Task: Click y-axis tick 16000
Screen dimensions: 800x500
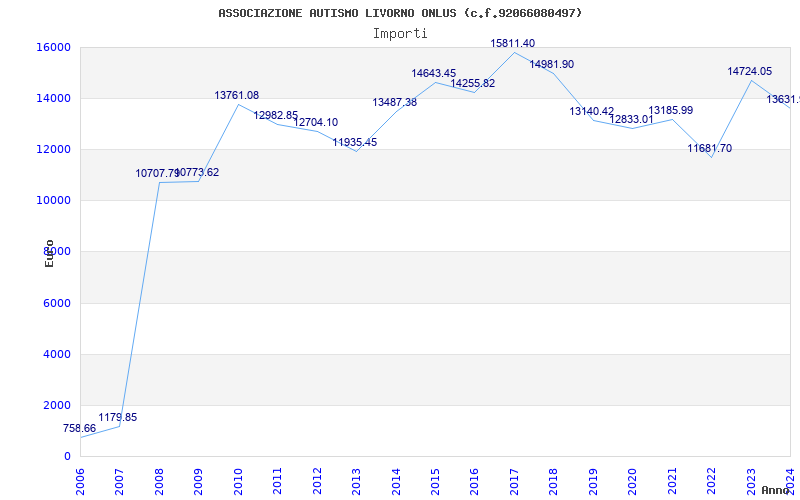Action: [53, 47]
